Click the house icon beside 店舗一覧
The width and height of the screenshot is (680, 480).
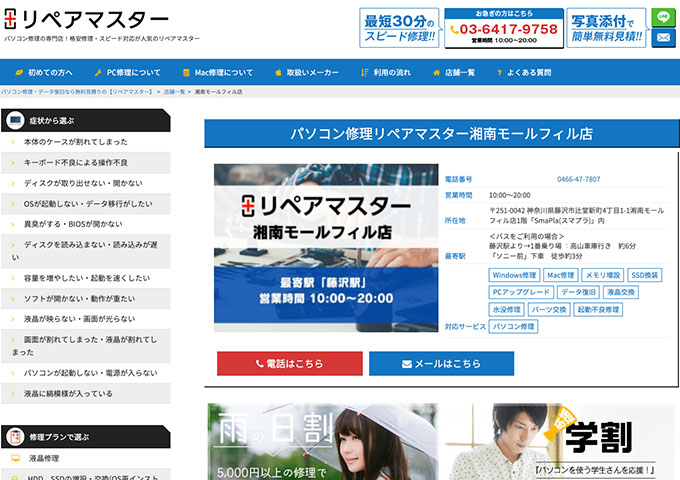coord(436,72)
